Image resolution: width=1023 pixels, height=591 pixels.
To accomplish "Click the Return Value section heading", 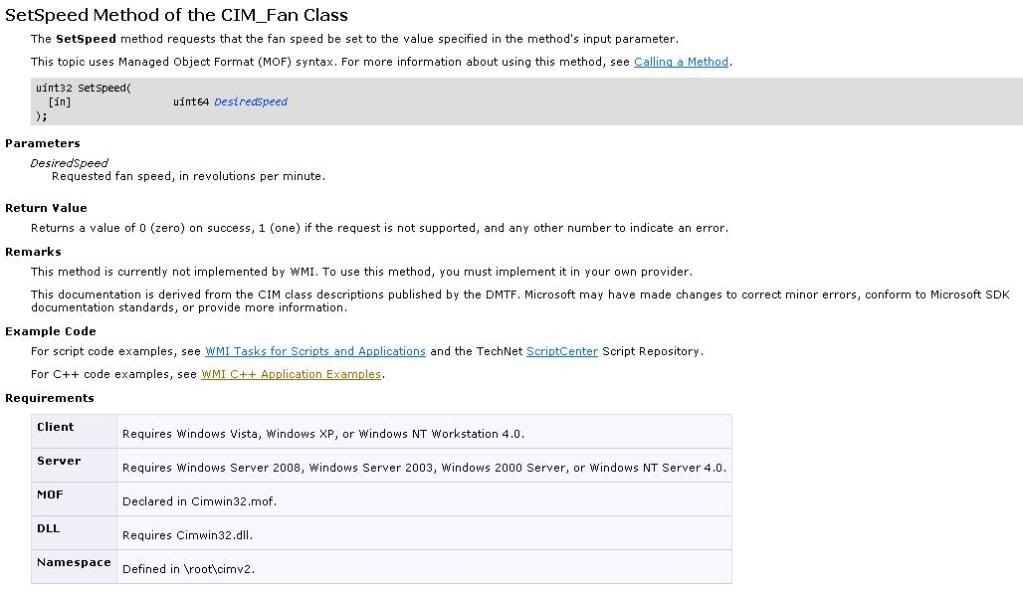I will tap(46, 207).
